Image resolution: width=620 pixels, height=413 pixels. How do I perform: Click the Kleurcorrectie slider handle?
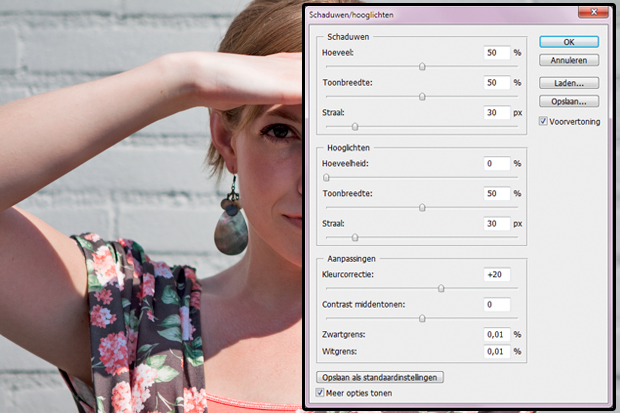(x=441, y=288)
